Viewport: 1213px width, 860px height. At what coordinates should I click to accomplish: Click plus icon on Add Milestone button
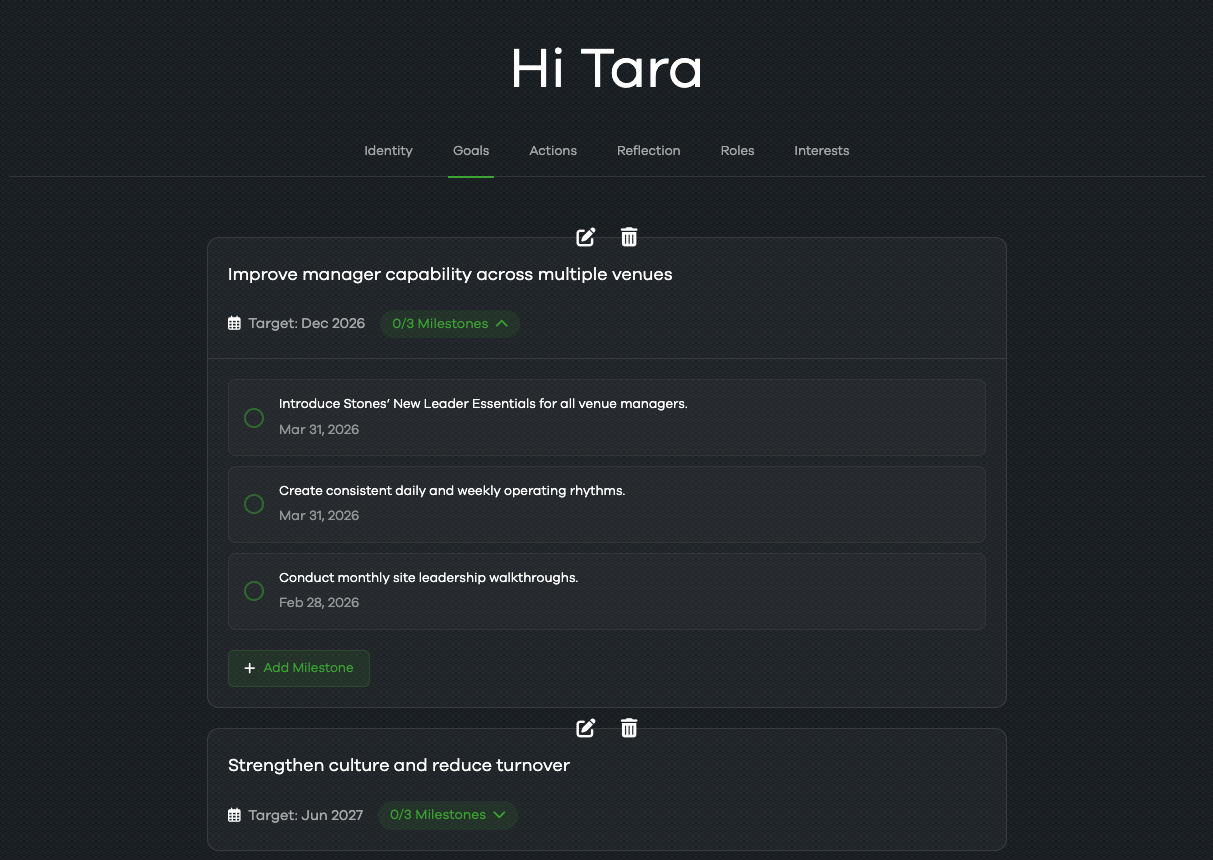coord(250,668)
